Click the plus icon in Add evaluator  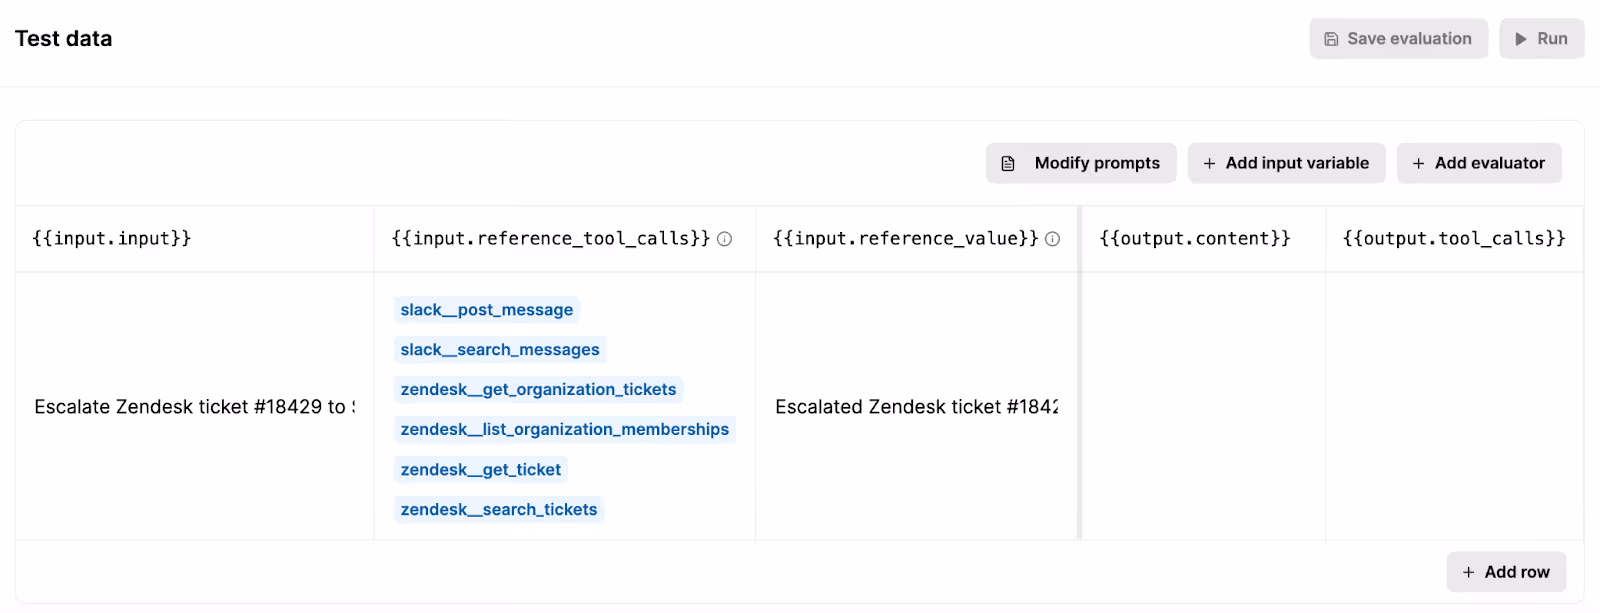tap(1418, 163)
